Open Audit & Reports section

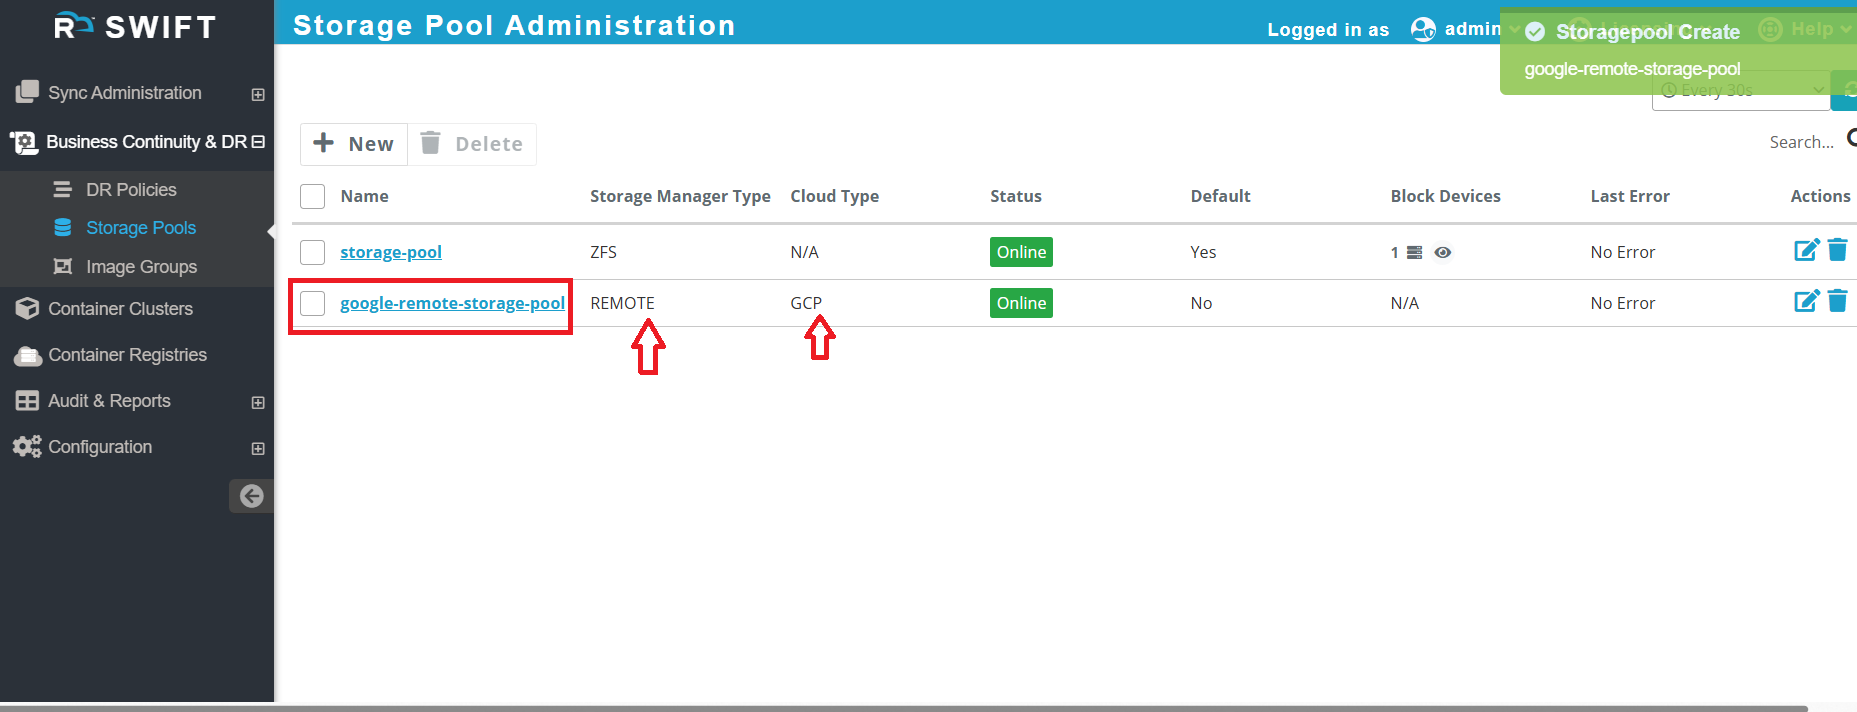[109, 401]
